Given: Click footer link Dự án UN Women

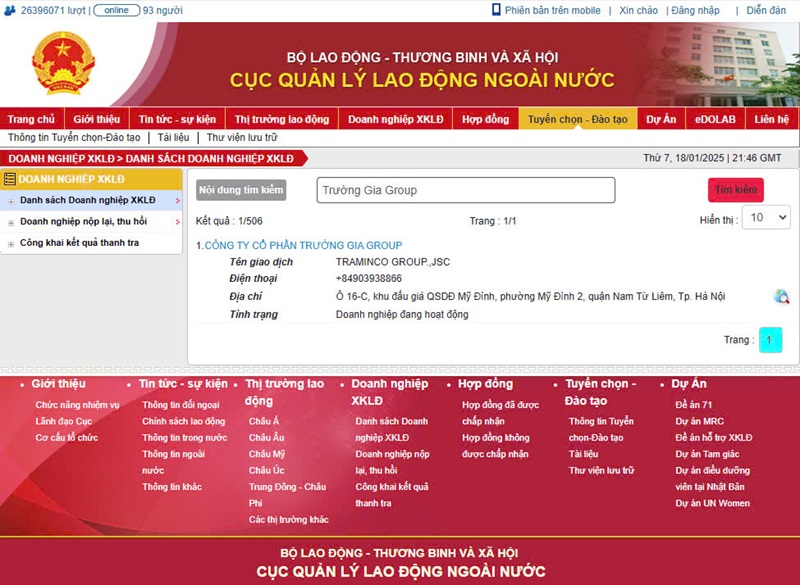Looking at the screenshot, I should [x=713, y=503].
